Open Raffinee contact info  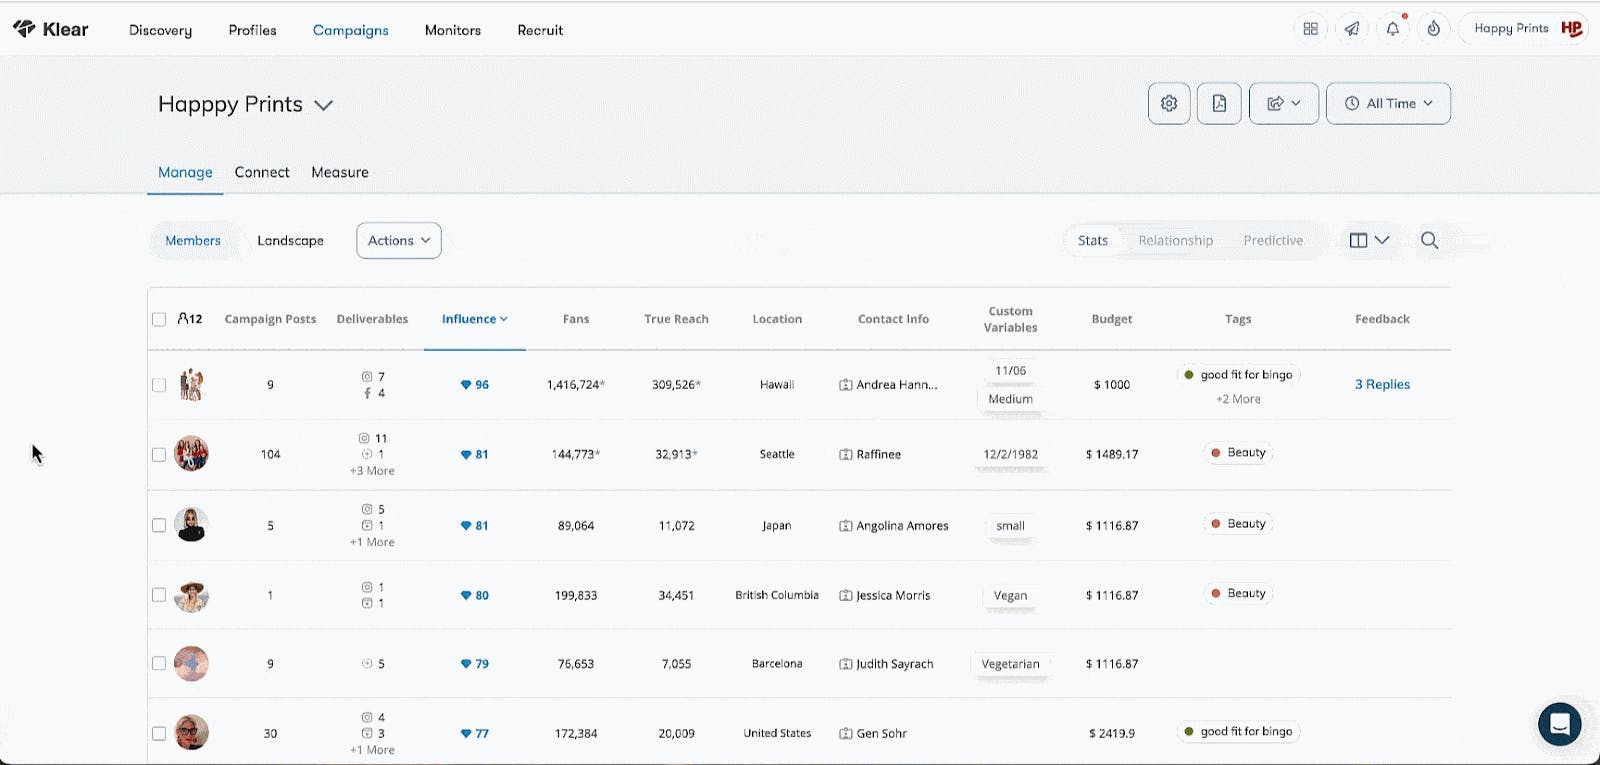(x=870, y=454)
